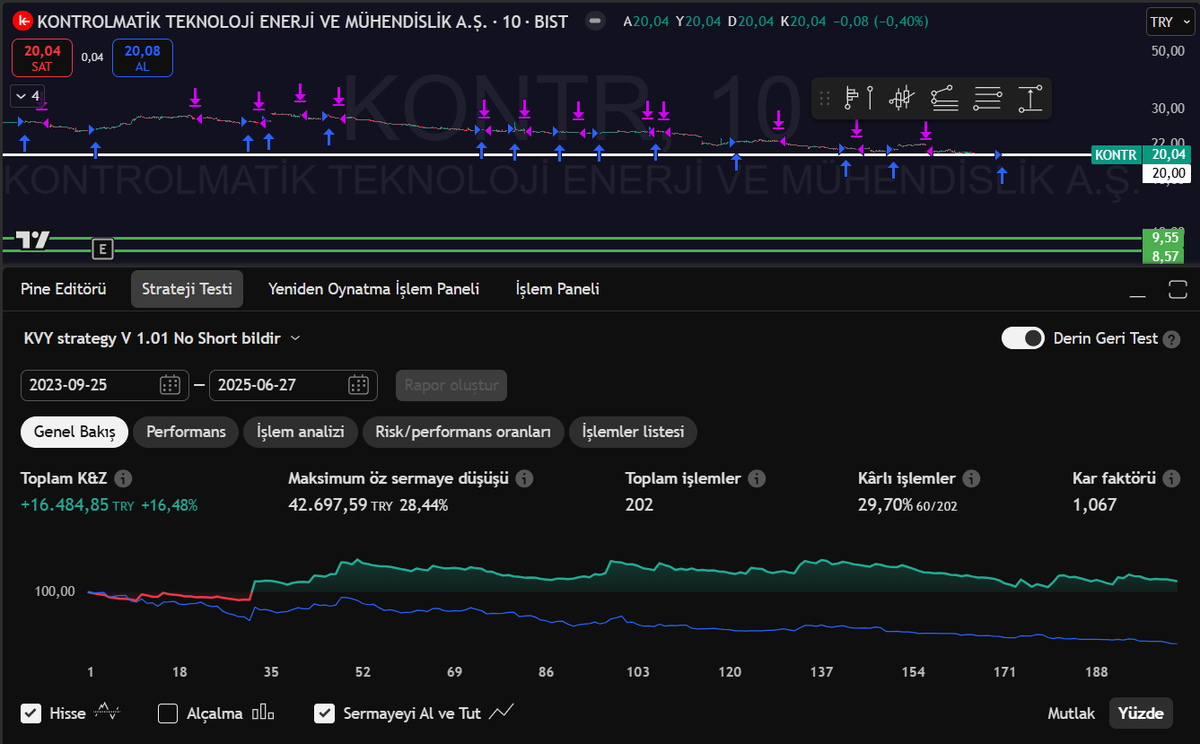Click the end date field 2025-06-27
This screenshot has height=744, width=1200.
point(293,385)
